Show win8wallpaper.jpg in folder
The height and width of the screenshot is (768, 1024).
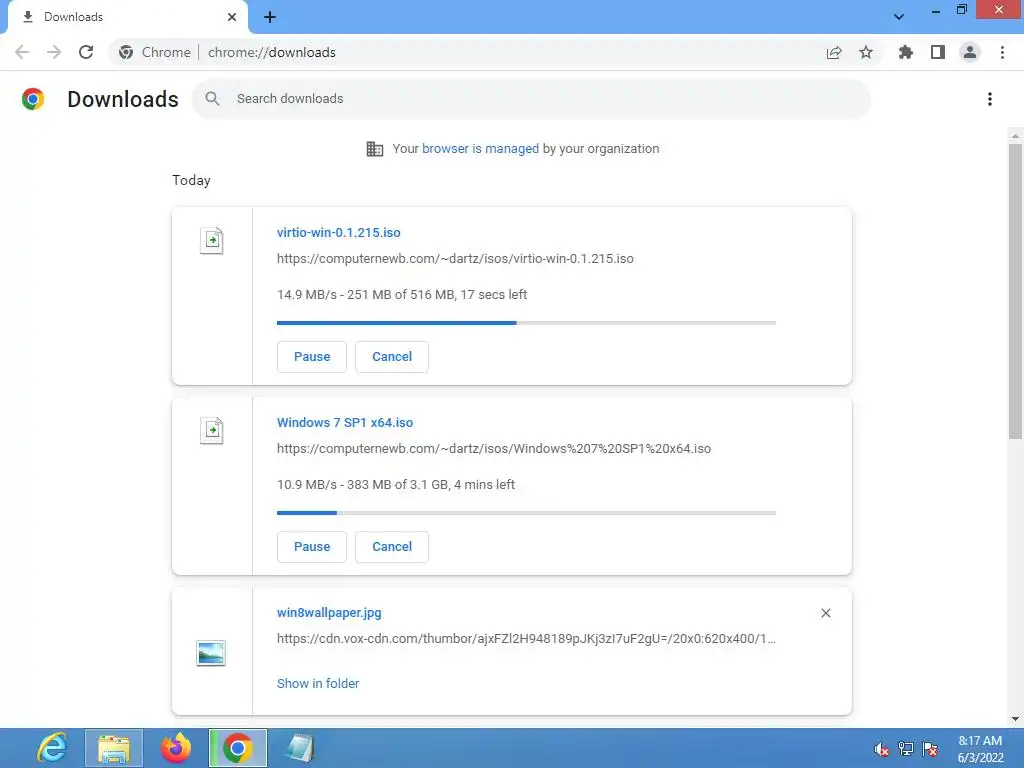click(x=318, y=683)
